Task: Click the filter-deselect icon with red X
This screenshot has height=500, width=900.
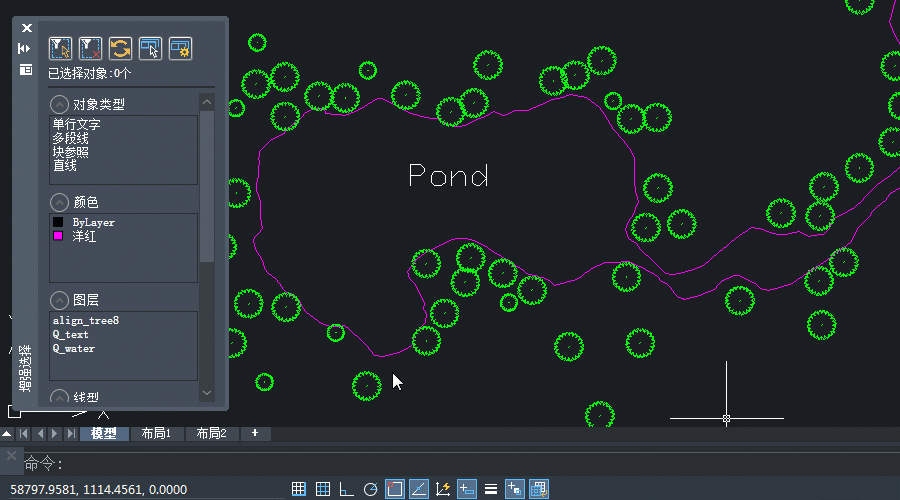Action: coord(90,48)
